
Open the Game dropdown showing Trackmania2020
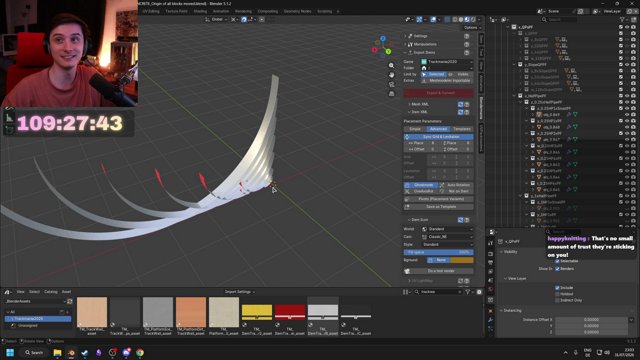[447, 62]
